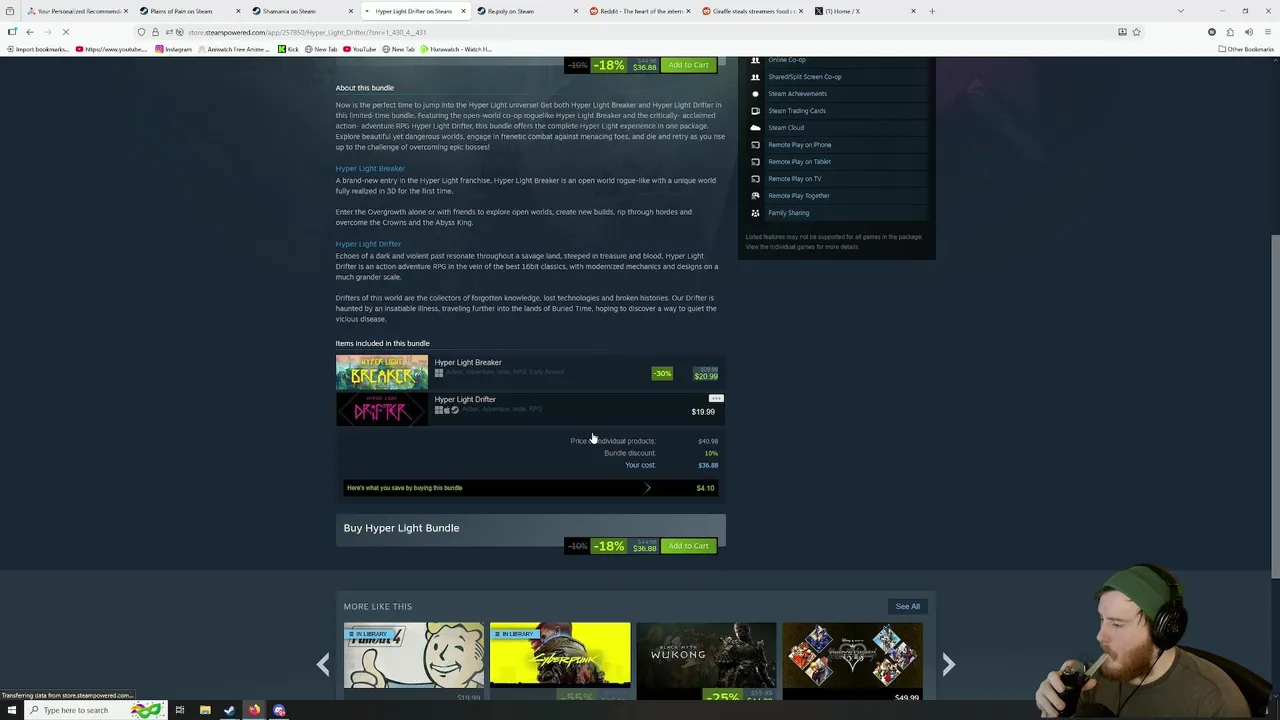Image resolution: width=1280 pixels, height=720 pixels.
Task: Open Import bookmarks bookmark
Action: [38, 49]
